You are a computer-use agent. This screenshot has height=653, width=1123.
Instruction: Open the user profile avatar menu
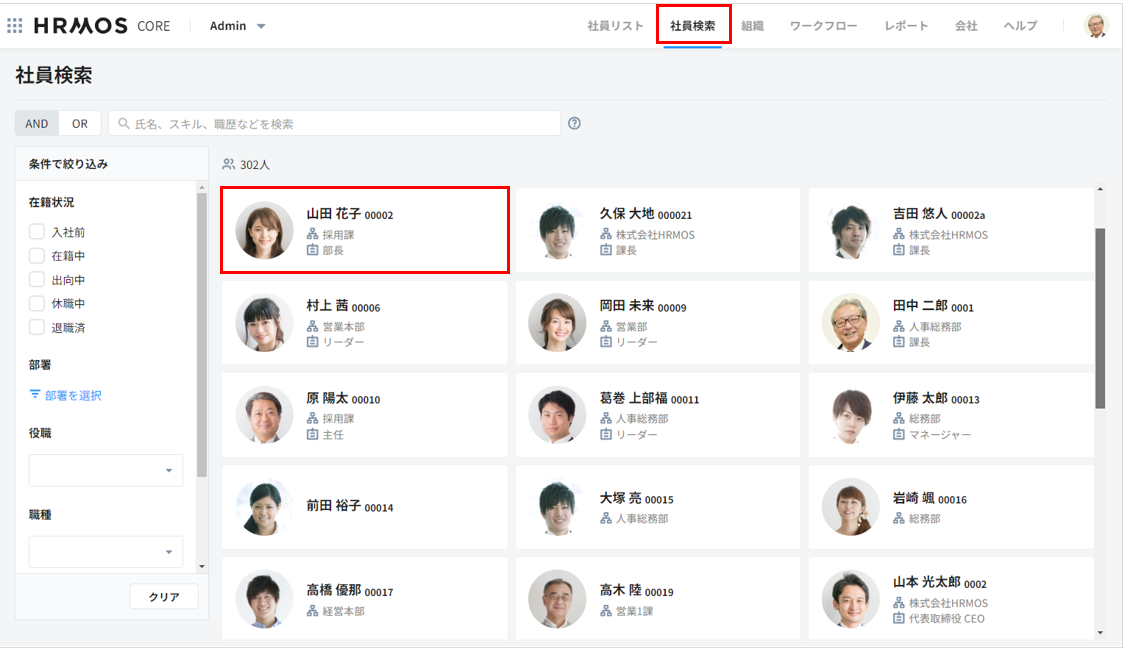pos(1096,26)
